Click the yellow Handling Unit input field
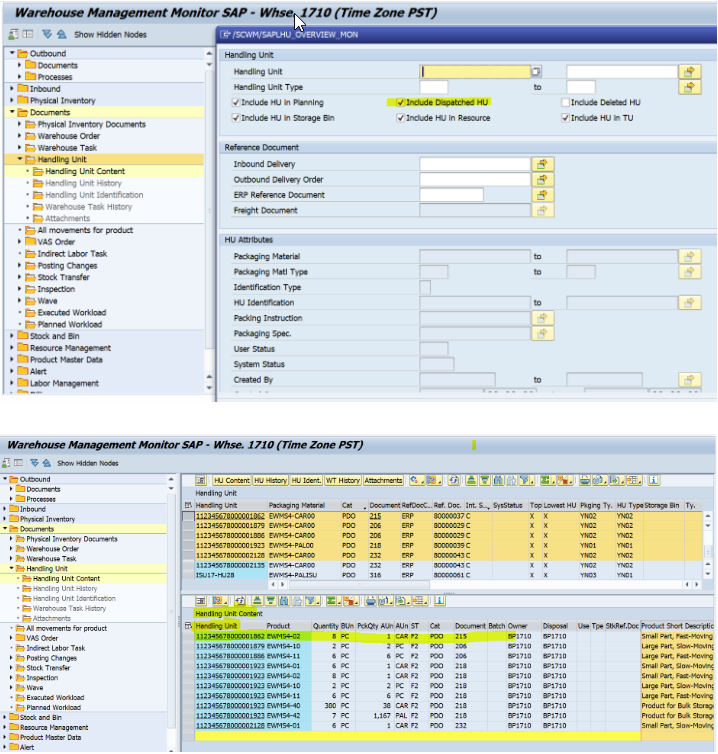The image size is (718, 754). (475, 72)
